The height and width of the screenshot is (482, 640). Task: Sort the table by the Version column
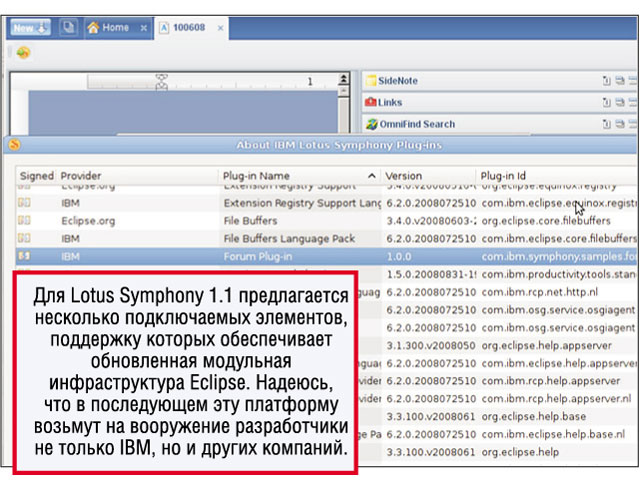pyautogui.click(x=428, y=176)
